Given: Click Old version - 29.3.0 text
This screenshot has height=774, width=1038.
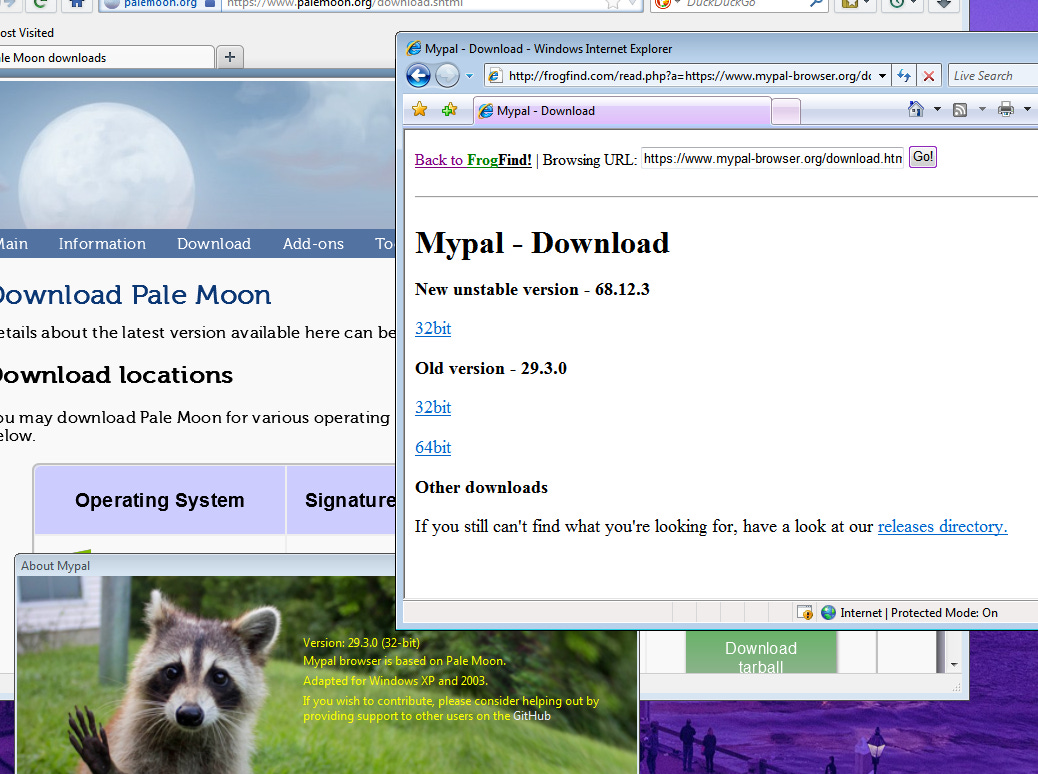Looking at the screenshot, I should (491, 368).
